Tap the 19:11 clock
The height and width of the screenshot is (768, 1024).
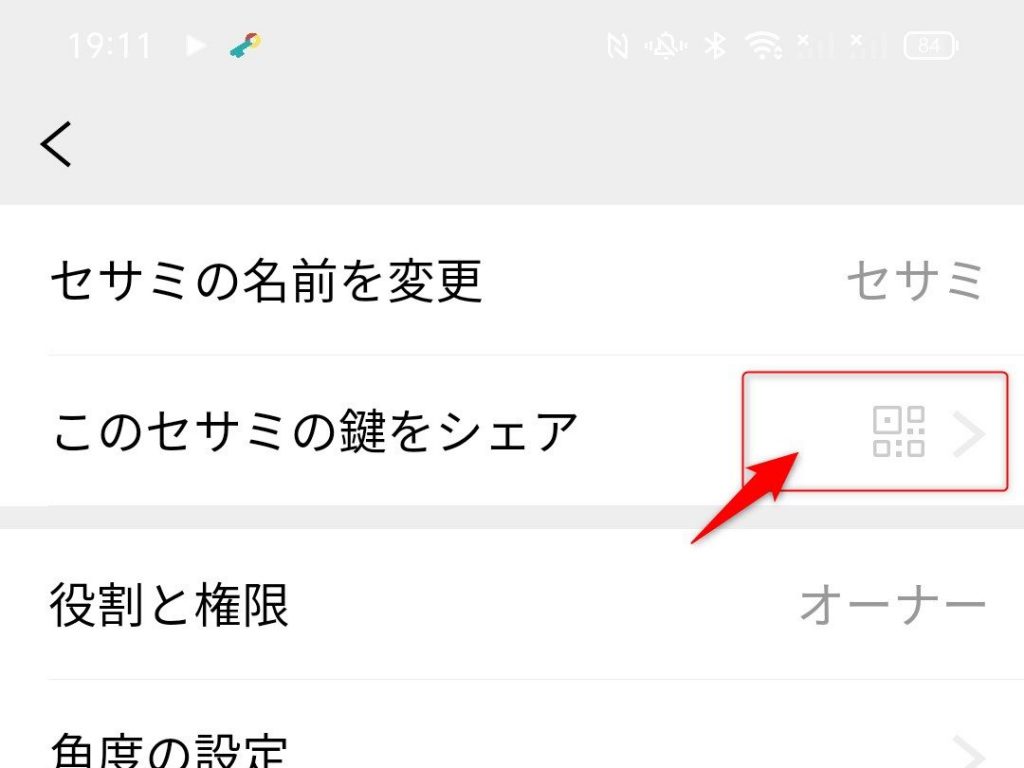click(x=110, y=46)
